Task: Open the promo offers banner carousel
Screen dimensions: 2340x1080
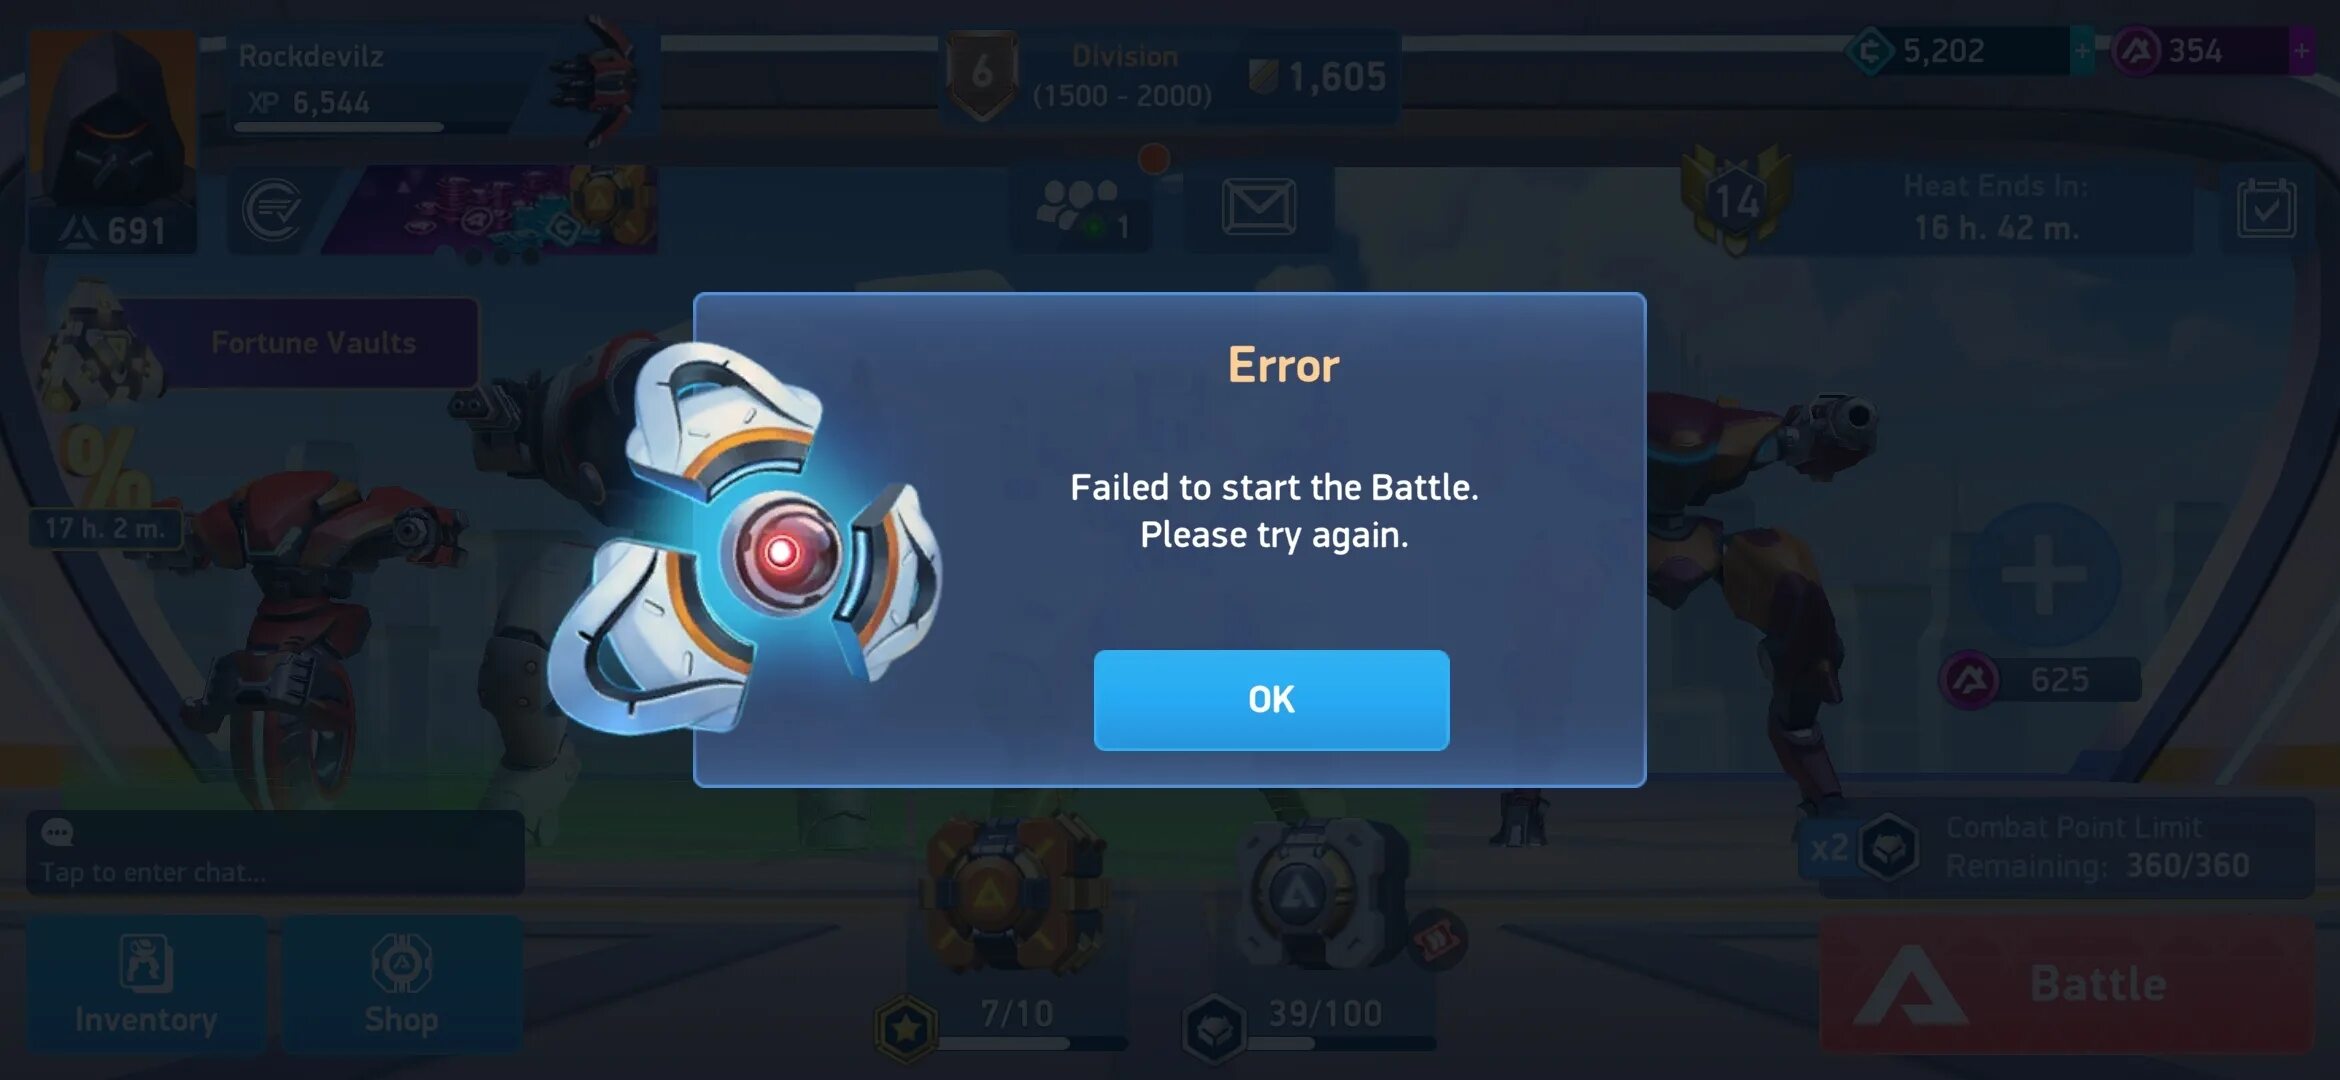Action: pyautogui.click(x=492, y=208)
